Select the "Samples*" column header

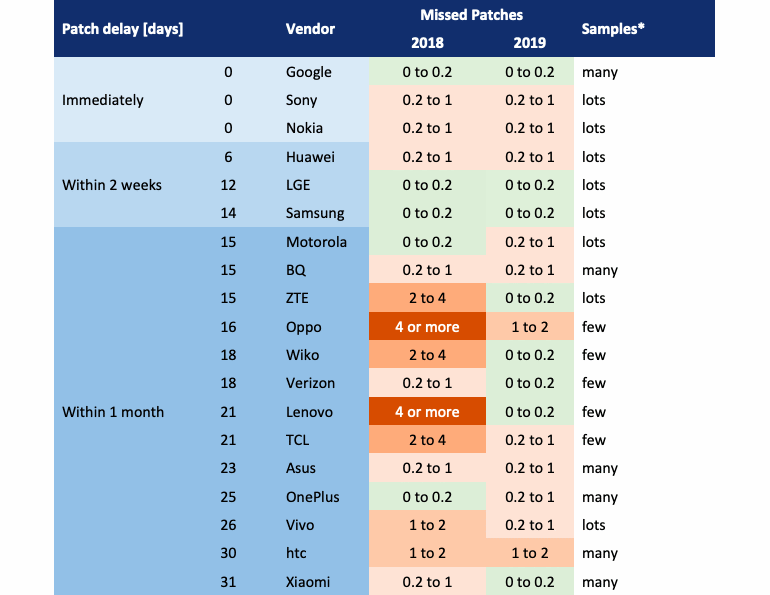612,29
